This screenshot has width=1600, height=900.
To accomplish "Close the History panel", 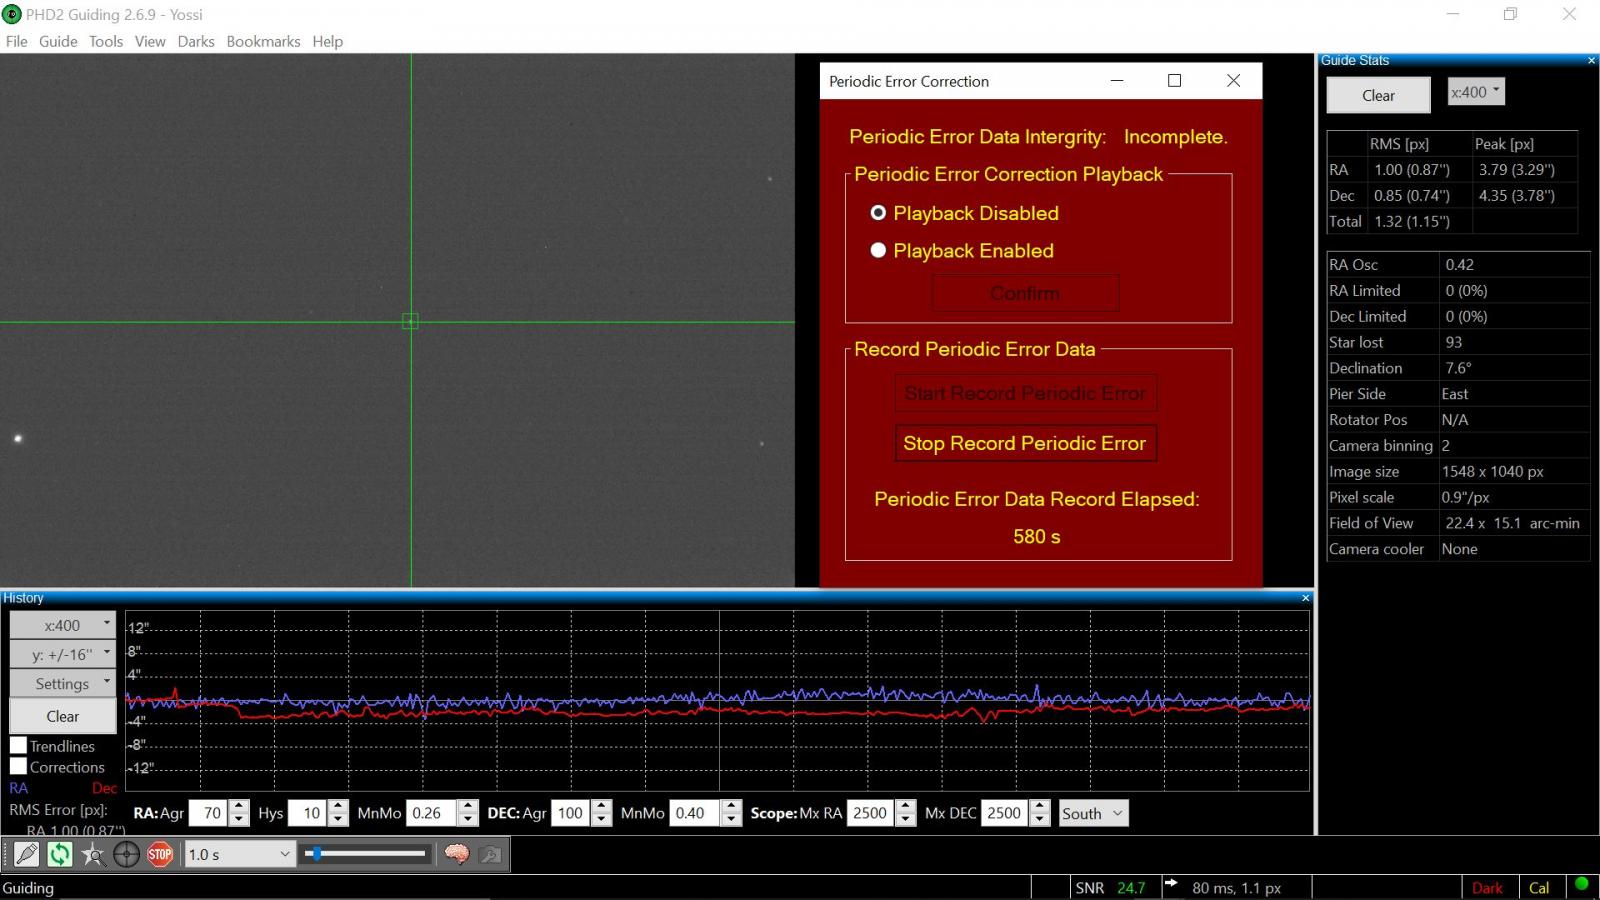I will [x=1305, y=598].
